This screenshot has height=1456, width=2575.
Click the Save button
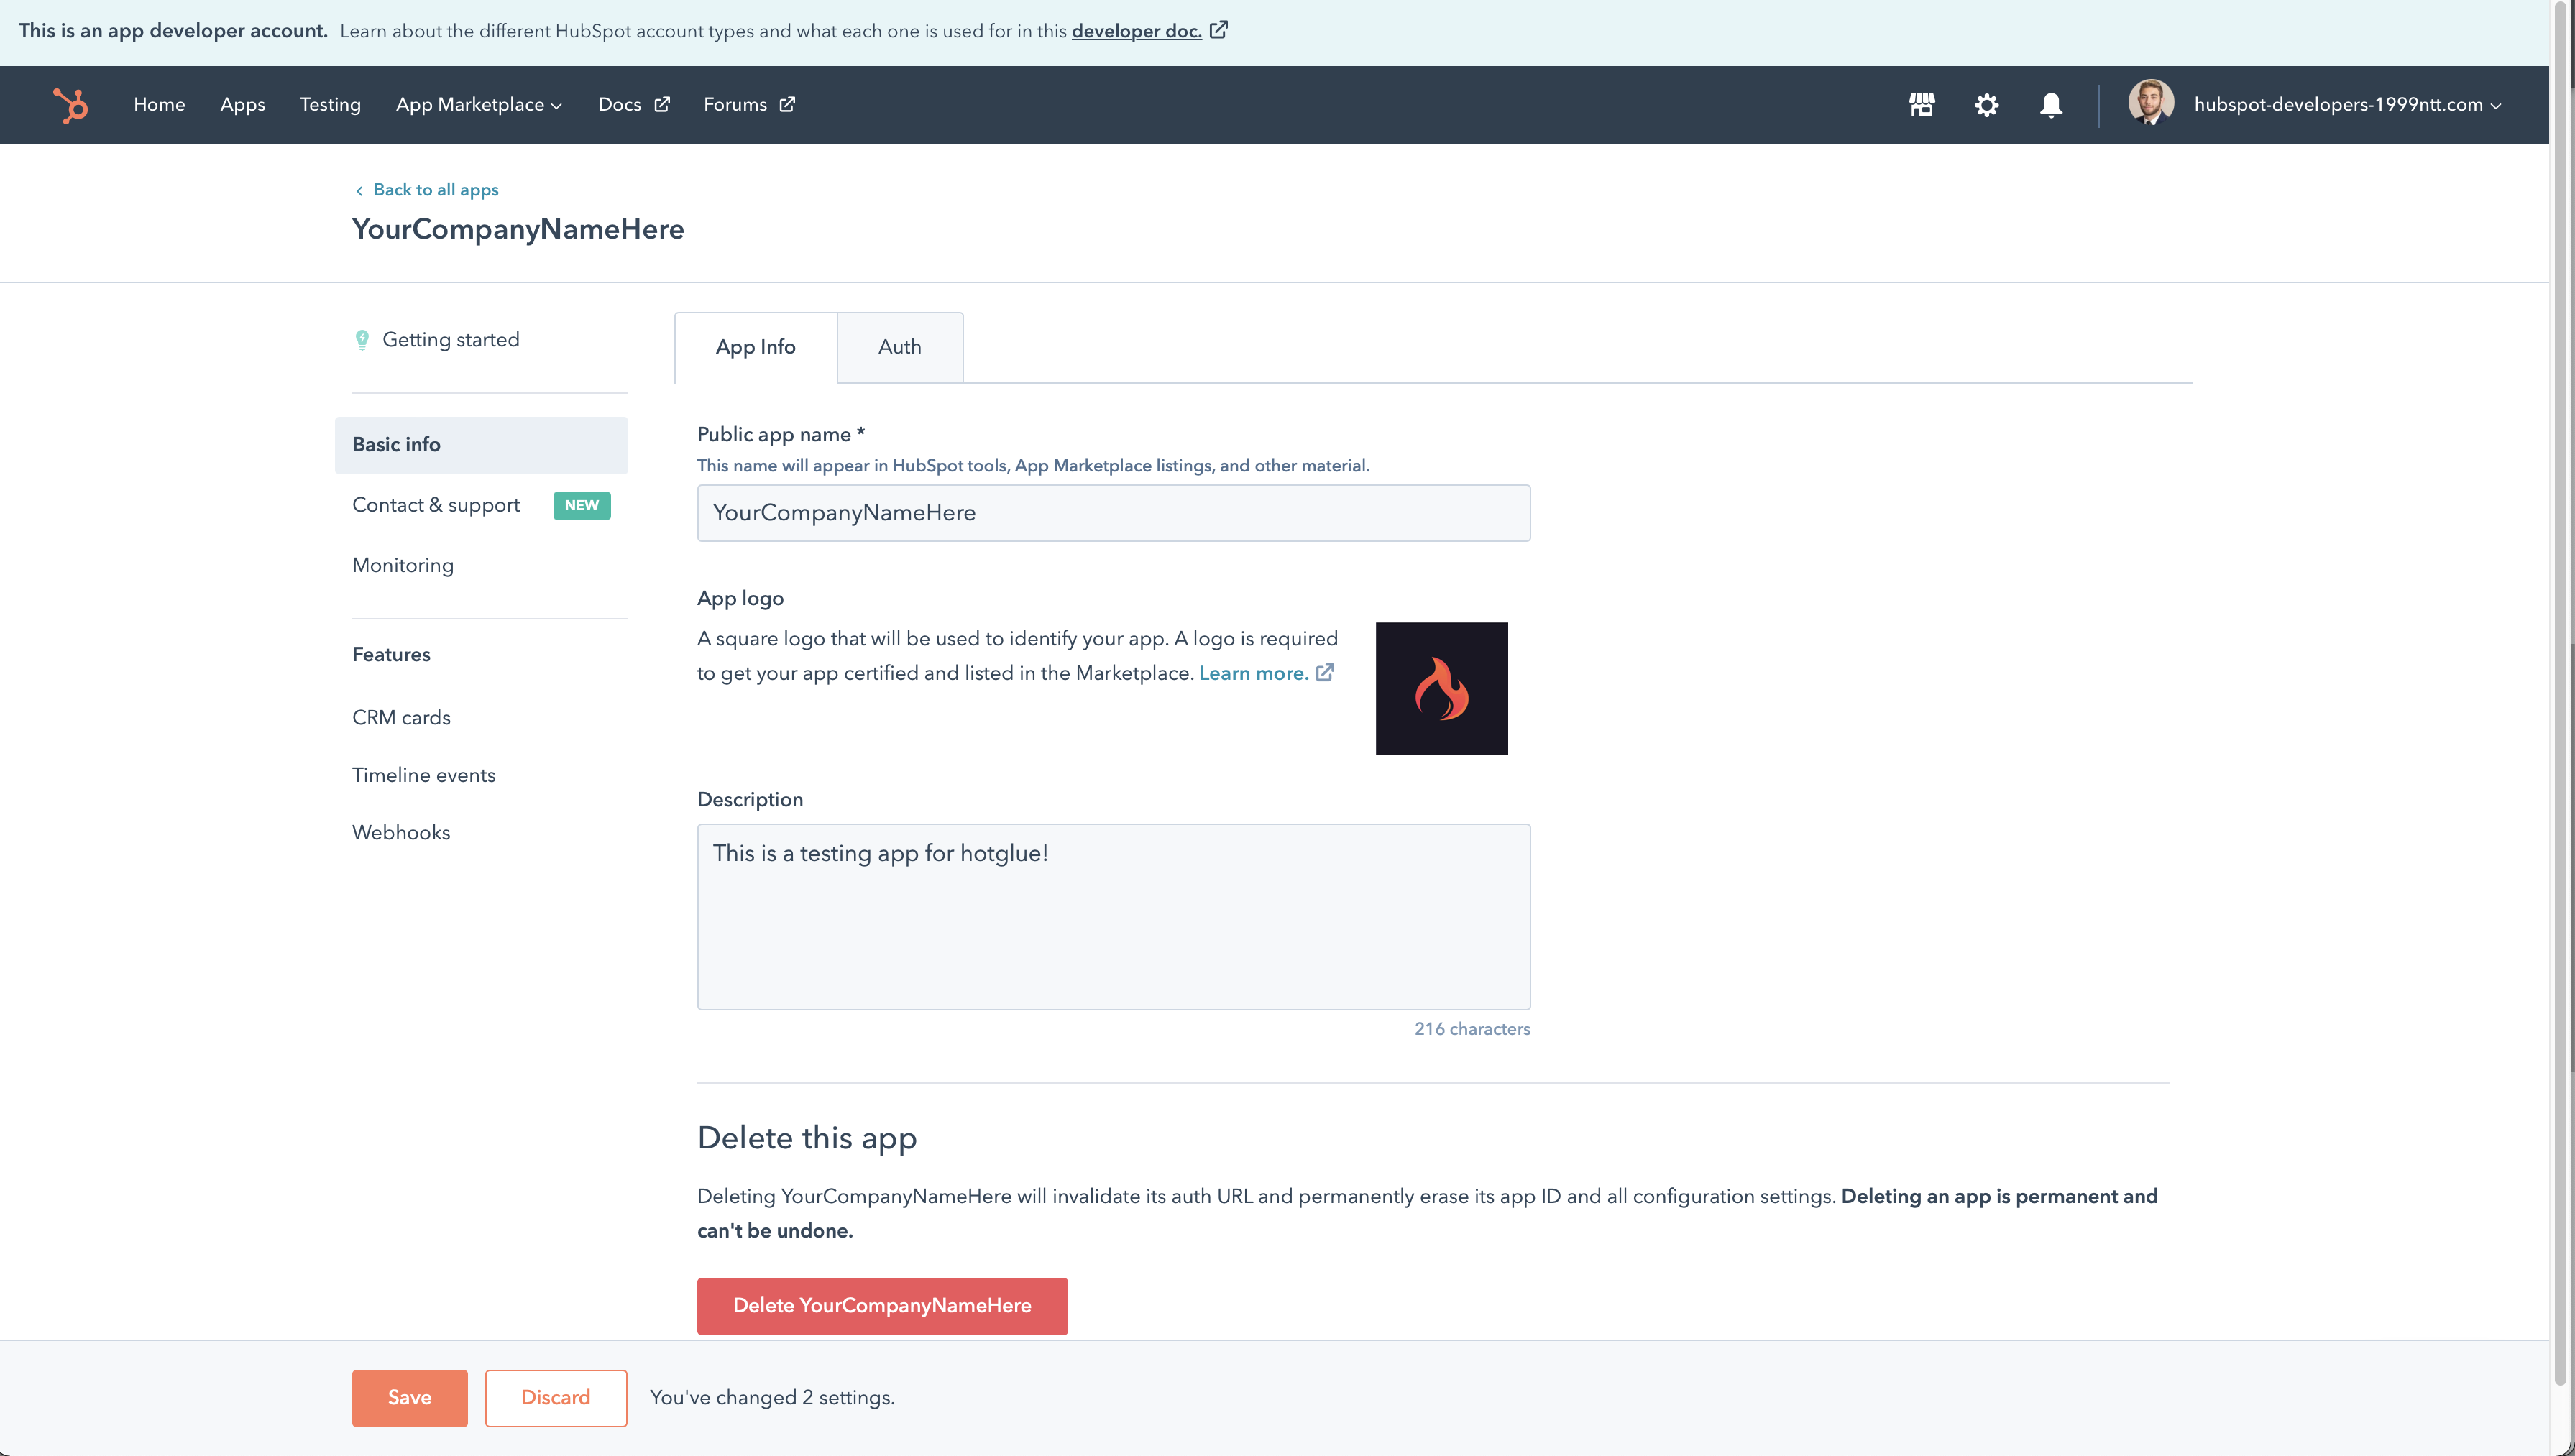point(409,1398)
